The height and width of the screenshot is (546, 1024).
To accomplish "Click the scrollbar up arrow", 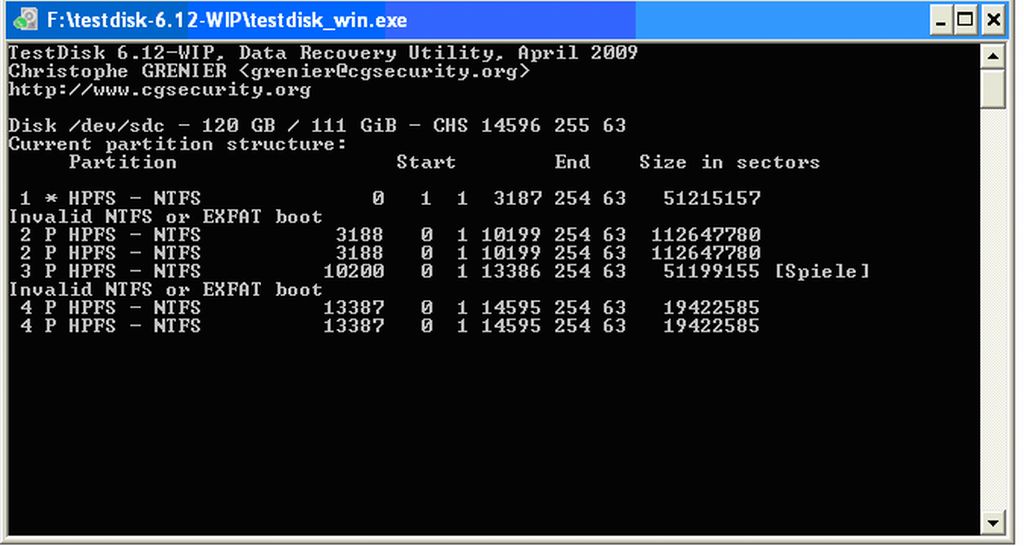I will [x=993, y=56].
